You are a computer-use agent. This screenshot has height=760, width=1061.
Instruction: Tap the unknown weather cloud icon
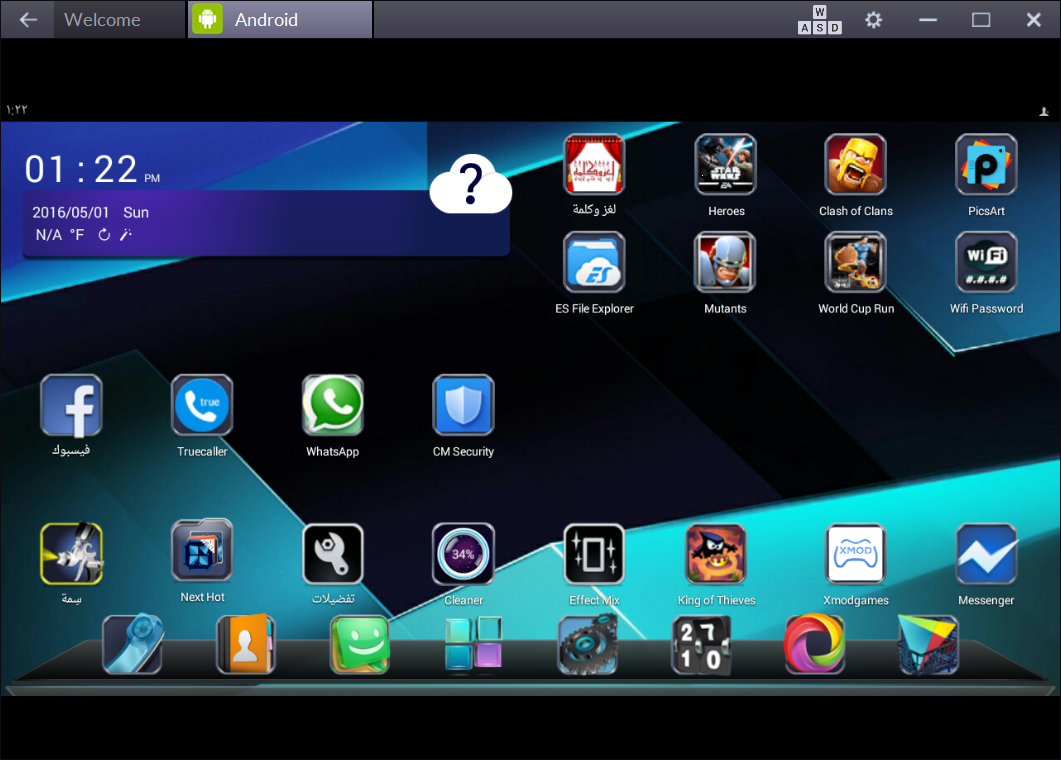(470, 183)
